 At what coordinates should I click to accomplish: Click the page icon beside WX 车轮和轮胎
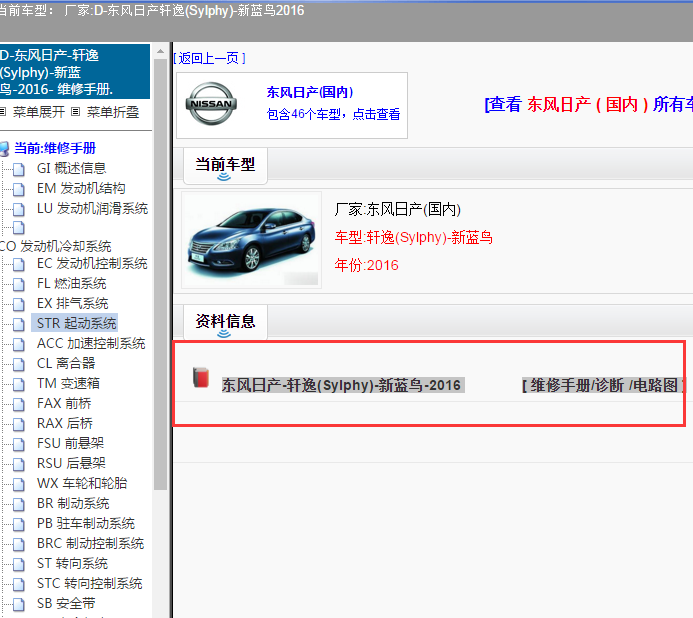tap(19, 484)
